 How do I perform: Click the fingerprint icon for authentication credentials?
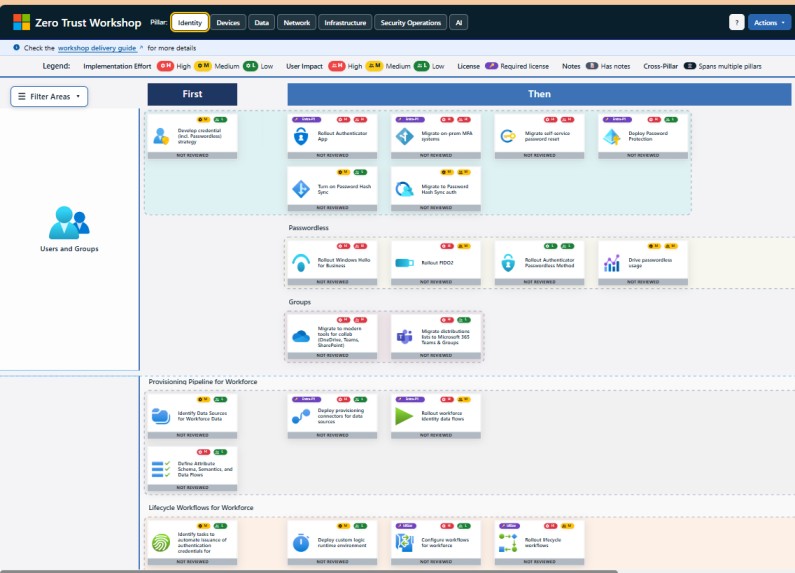(x=160, y=543)
